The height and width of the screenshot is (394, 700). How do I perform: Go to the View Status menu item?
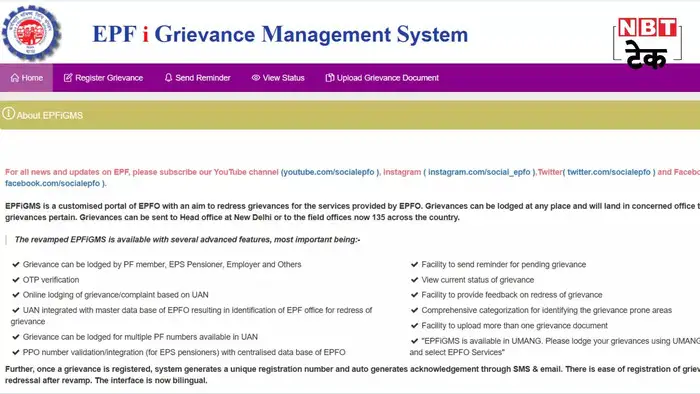pyautogui.click(x=278, y=78)
